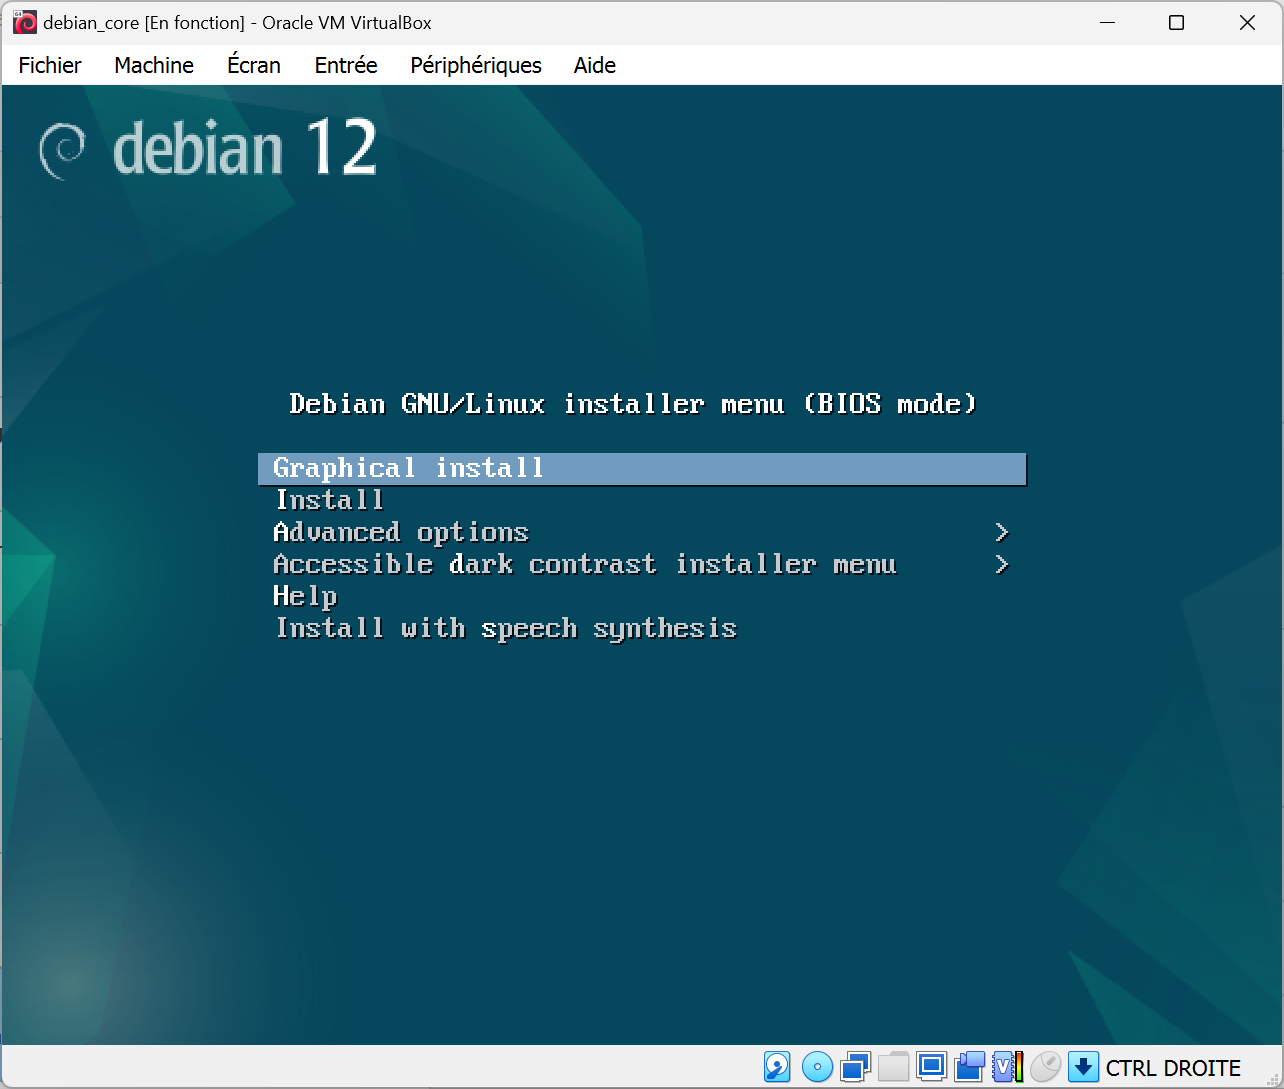Image resolution: width=1284 pixels, height=1089 pixels.
Task: Open the Aide menu
Action: (x=595, y=65)
